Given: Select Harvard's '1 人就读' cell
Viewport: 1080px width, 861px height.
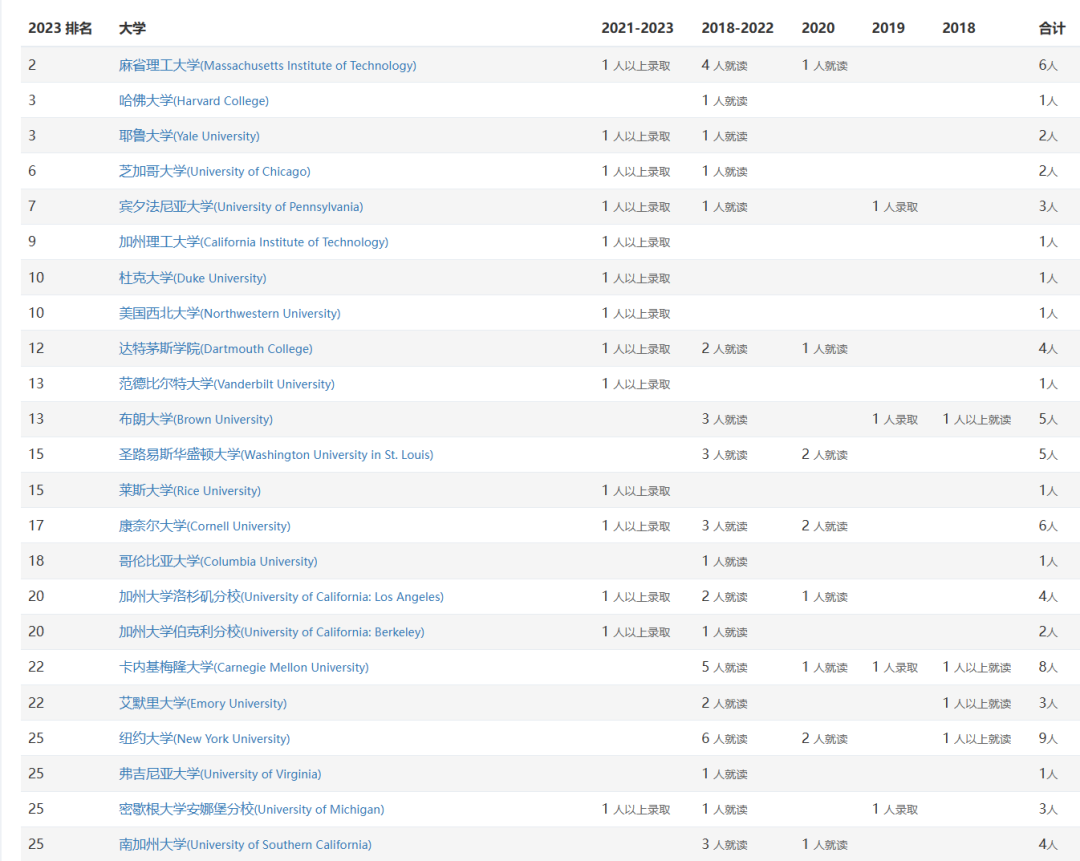Looking at the screenshot, I should pyautogui.click(x=725, y=101).
